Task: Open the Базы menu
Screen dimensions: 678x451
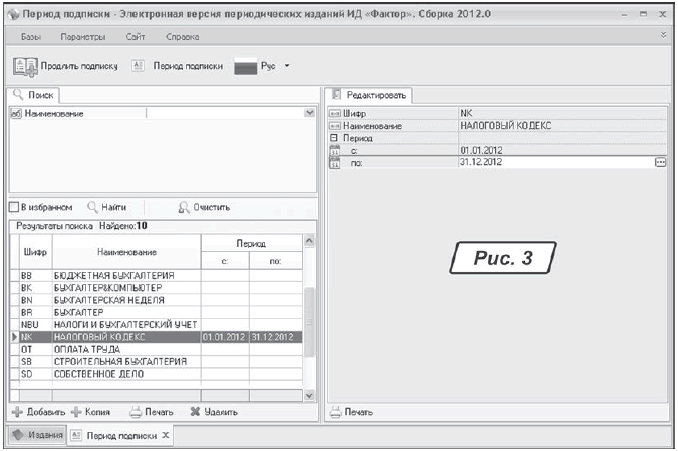Action: [31, 36]
